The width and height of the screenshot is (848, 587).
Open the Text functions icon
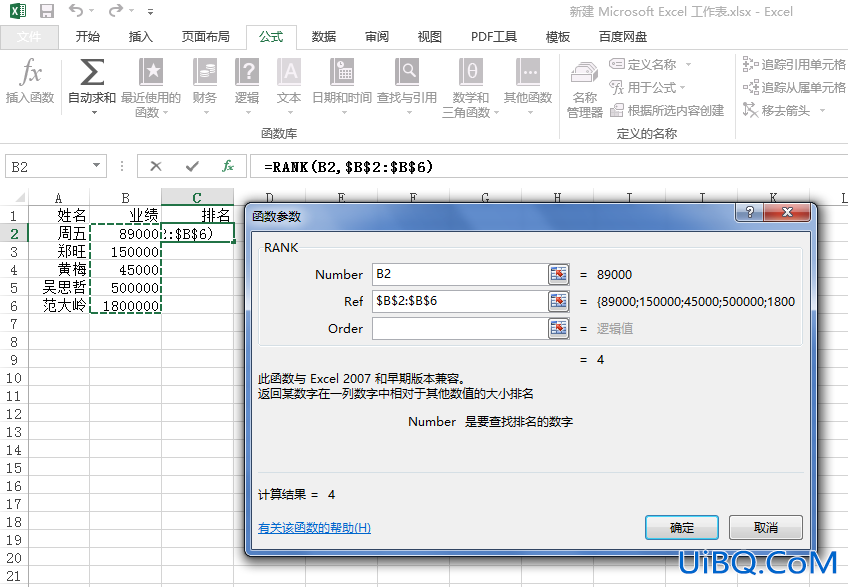point(289,72)
